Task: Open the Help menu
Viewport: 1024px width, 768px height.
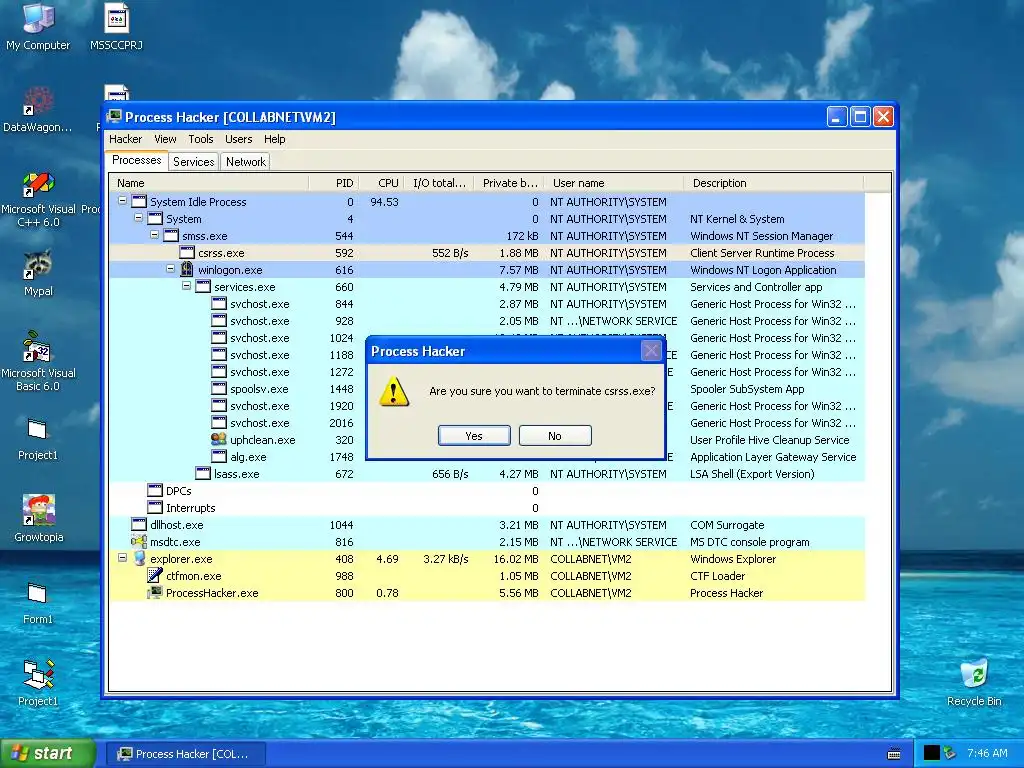Action: pos(274,139)
